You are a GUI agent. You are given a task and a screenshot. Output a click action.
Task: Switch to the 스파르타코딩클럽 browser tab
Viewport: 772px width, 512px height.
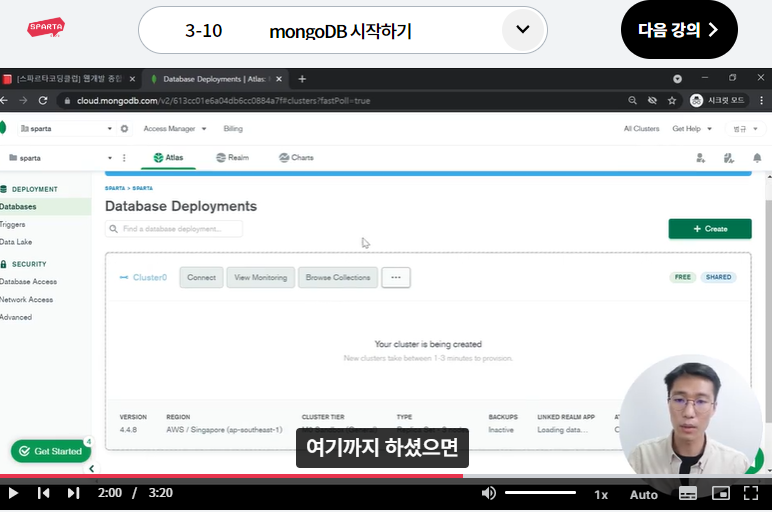69,79
